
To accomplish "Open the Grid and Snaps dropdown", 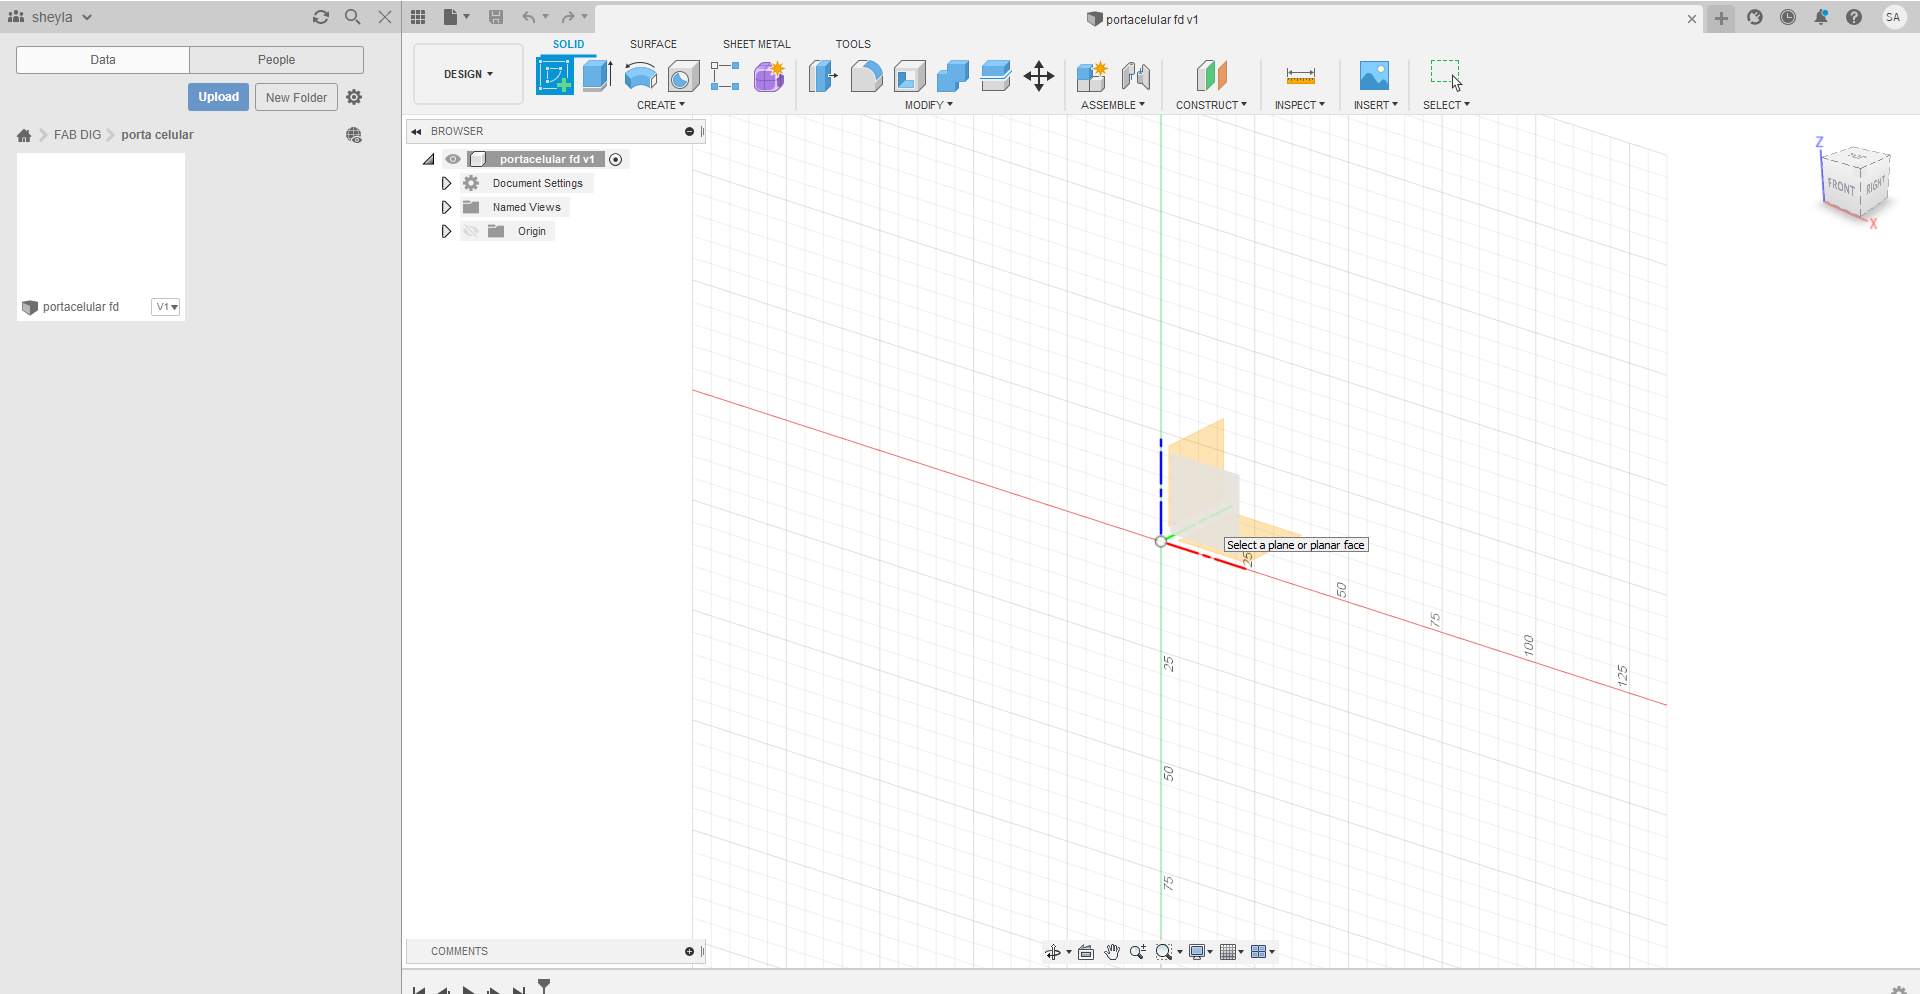I will click(1232, 952).
